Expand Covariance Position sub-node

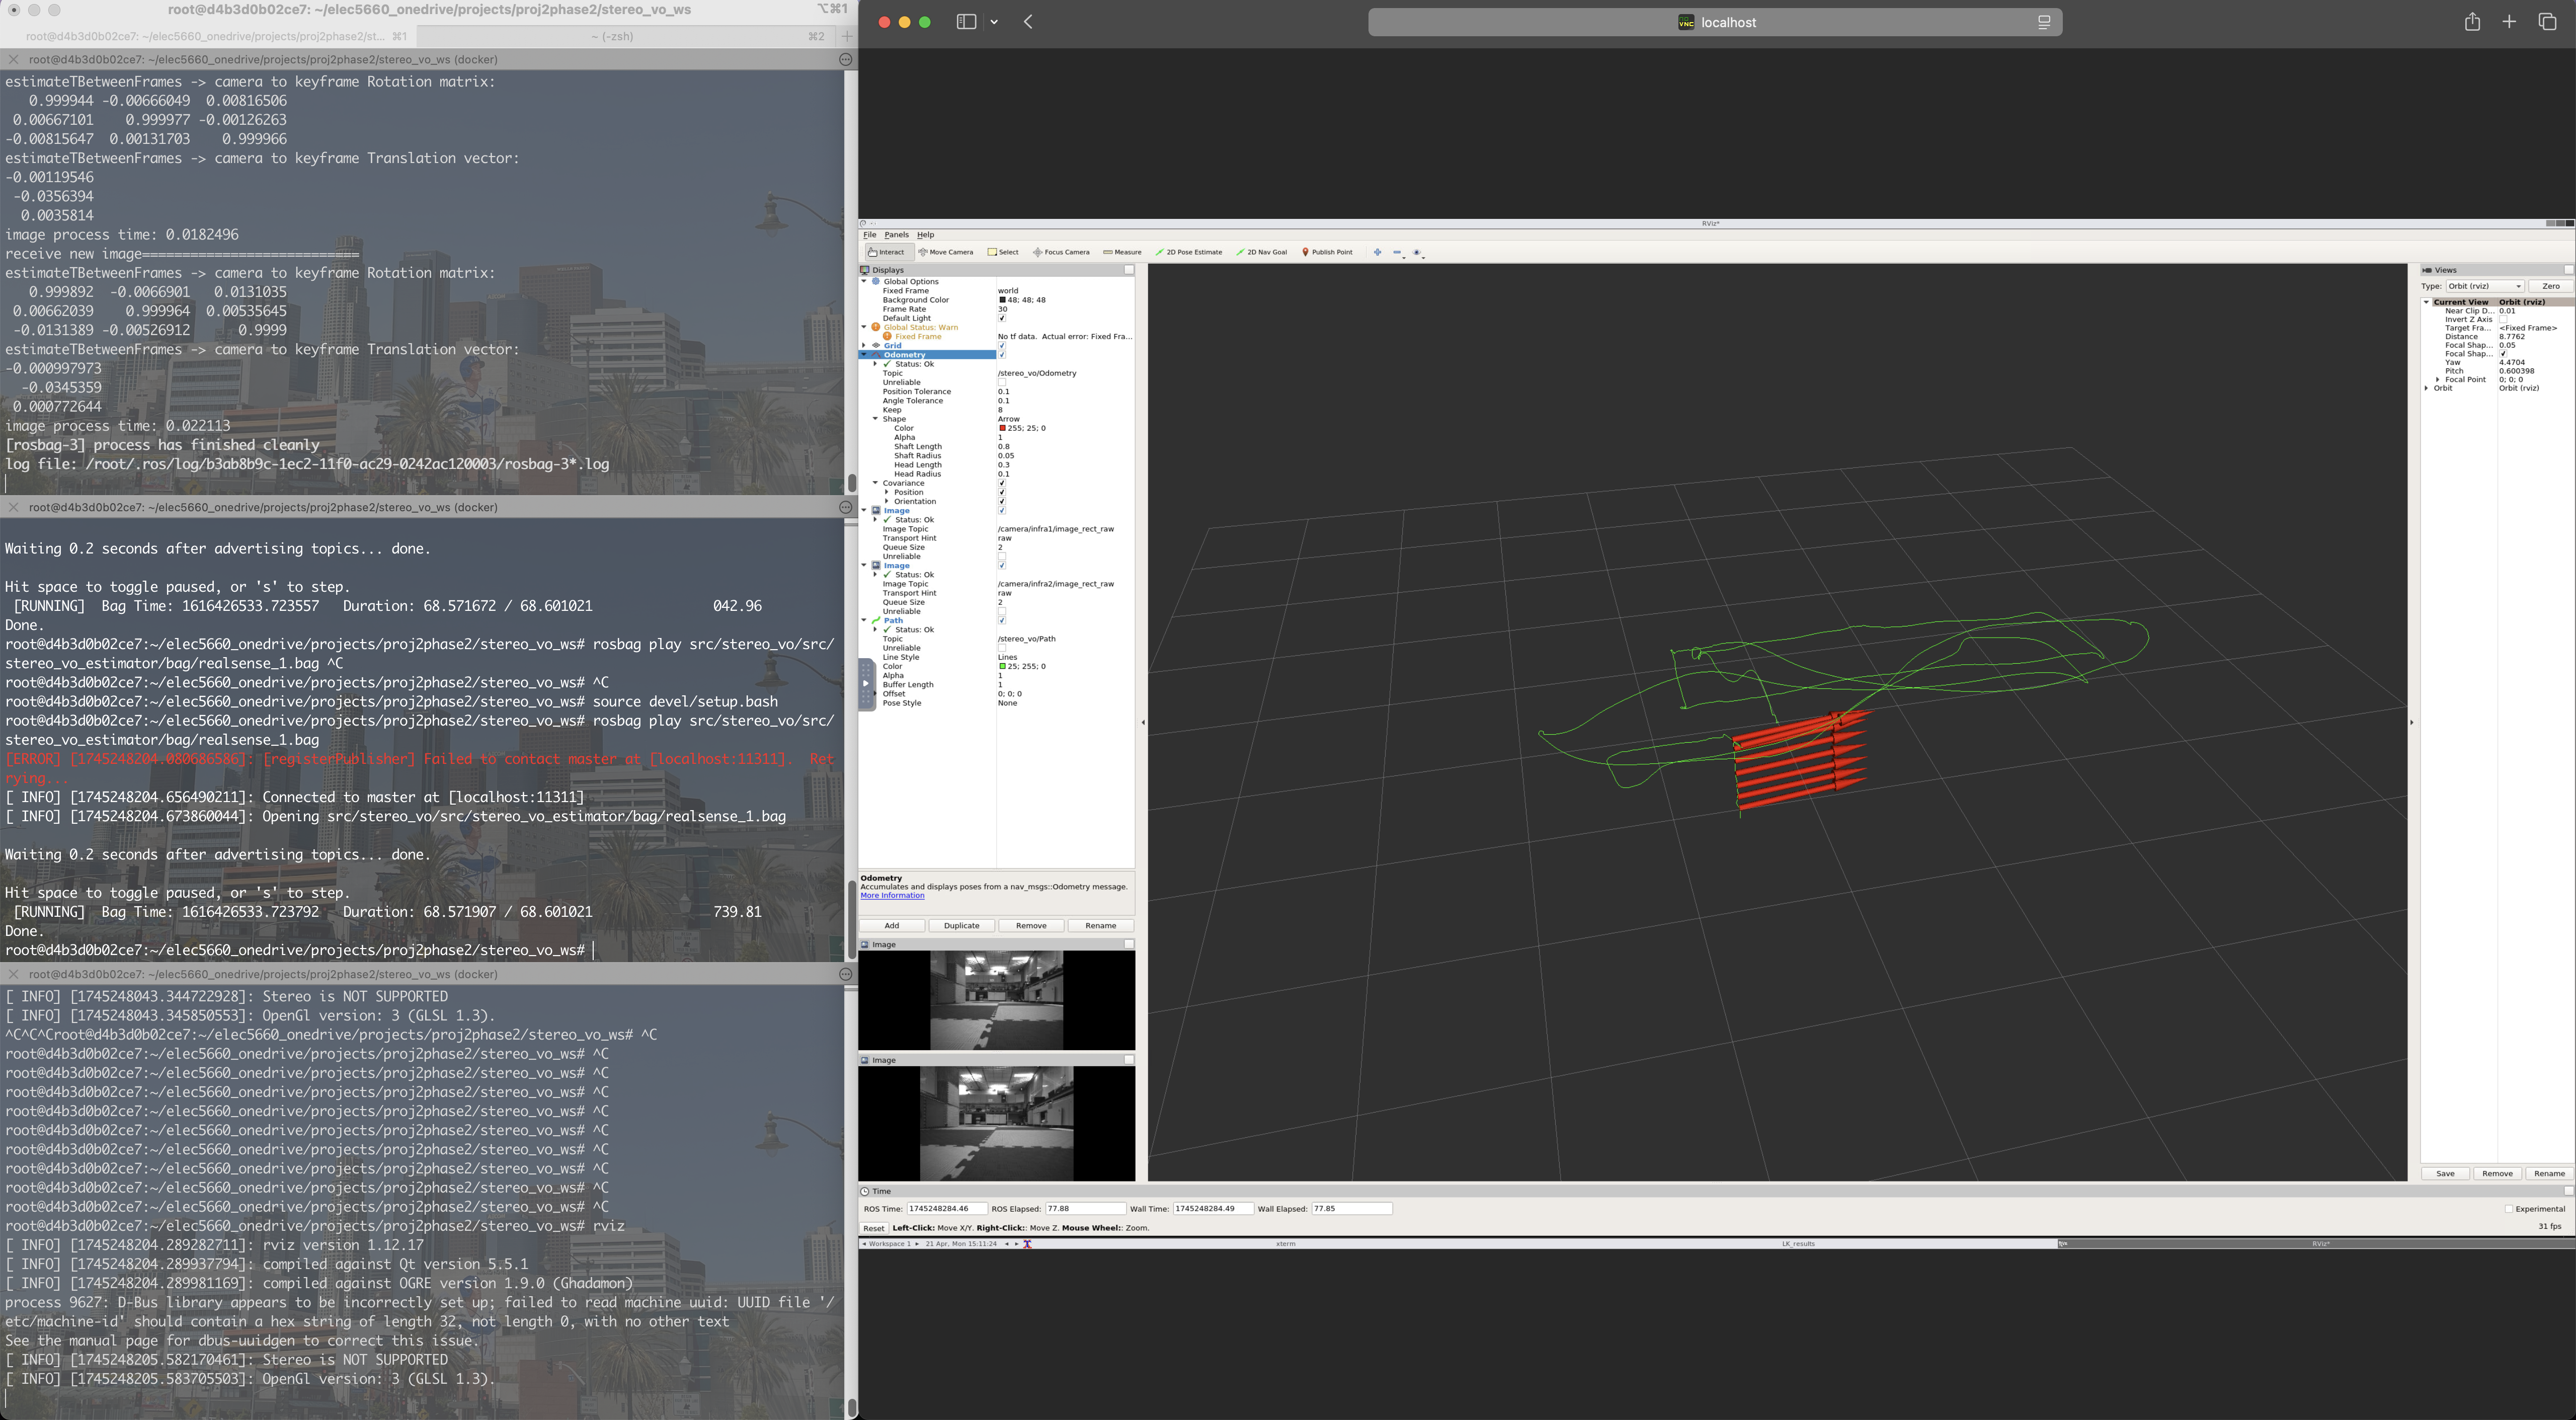click(886, 492)
